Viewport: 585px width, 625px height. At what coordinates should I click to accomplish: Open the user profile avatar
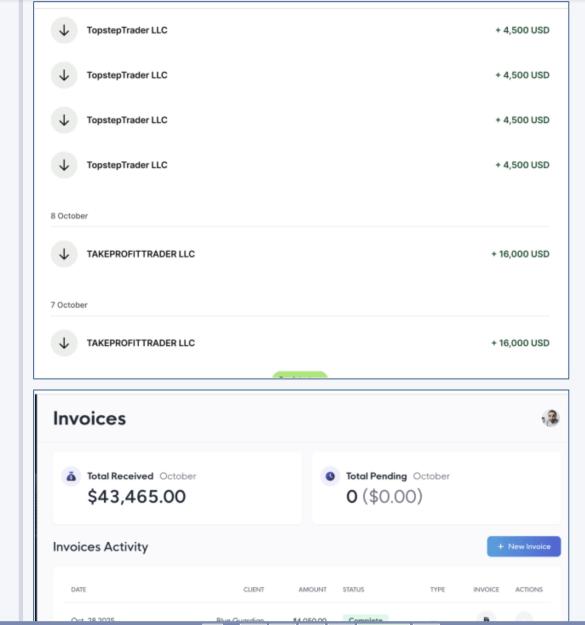click(551, 418)
